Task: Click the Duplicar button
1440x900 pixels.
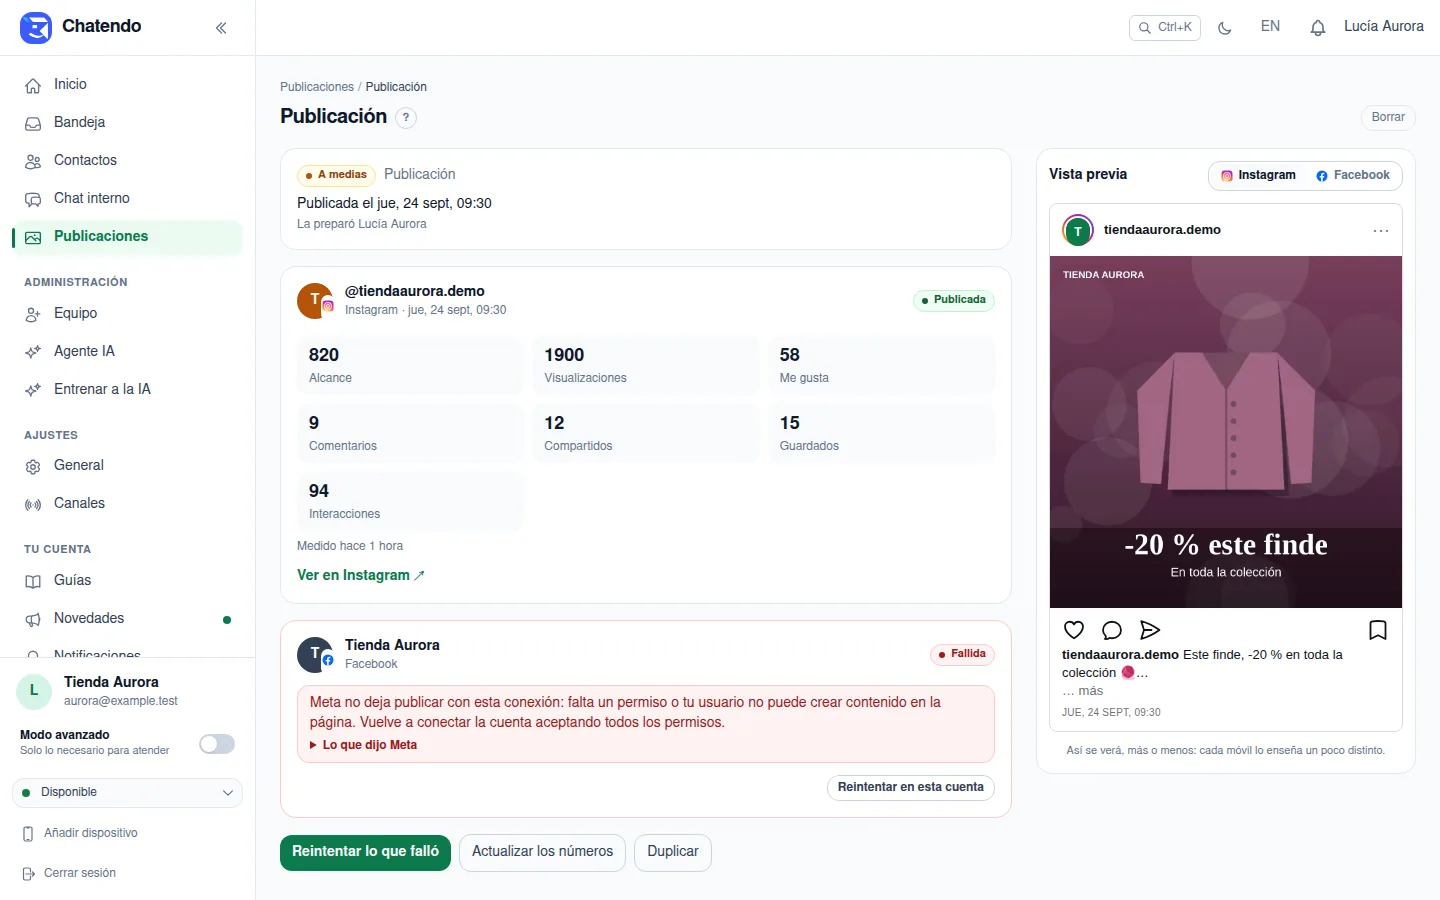Action: pos(673,852)
